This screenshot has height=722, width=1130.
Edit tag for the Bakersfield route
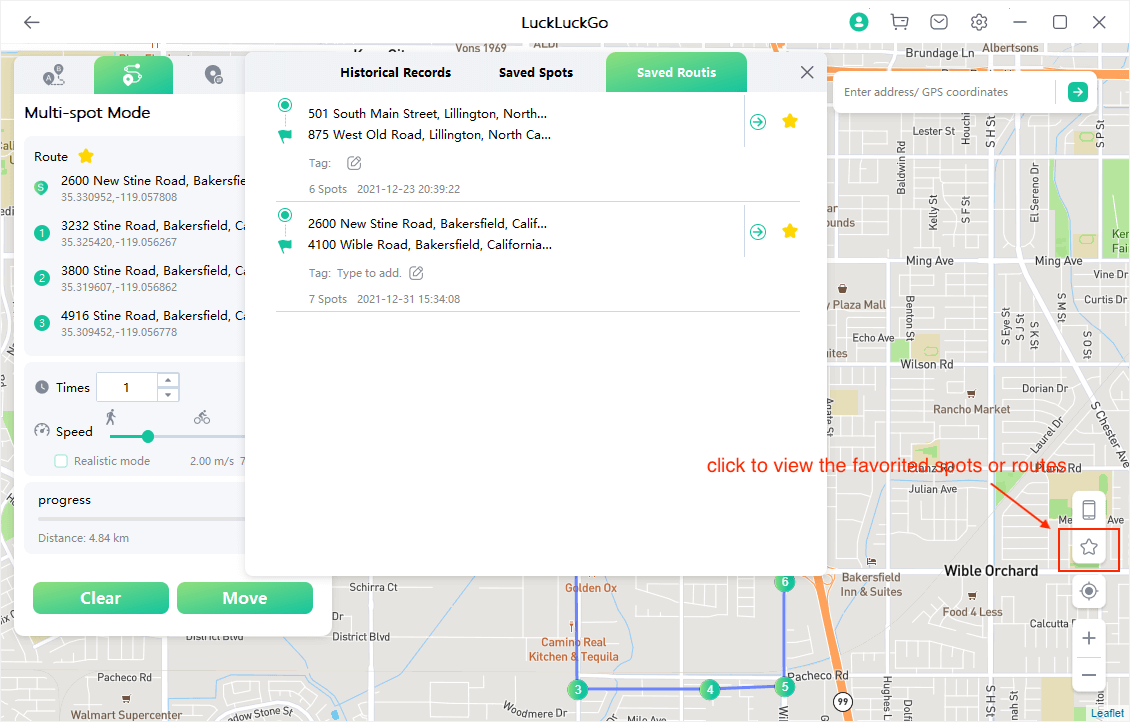[416, 273]
